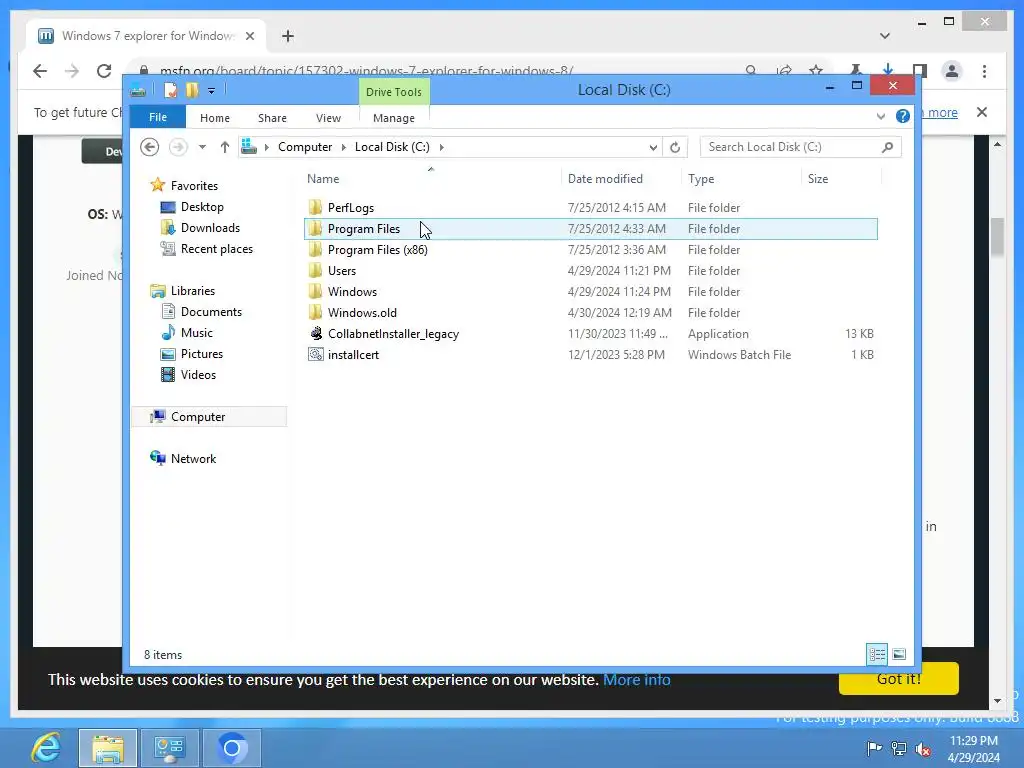
Task: Click the search magnifier icon in Explorer
Action: pos(888,148)
